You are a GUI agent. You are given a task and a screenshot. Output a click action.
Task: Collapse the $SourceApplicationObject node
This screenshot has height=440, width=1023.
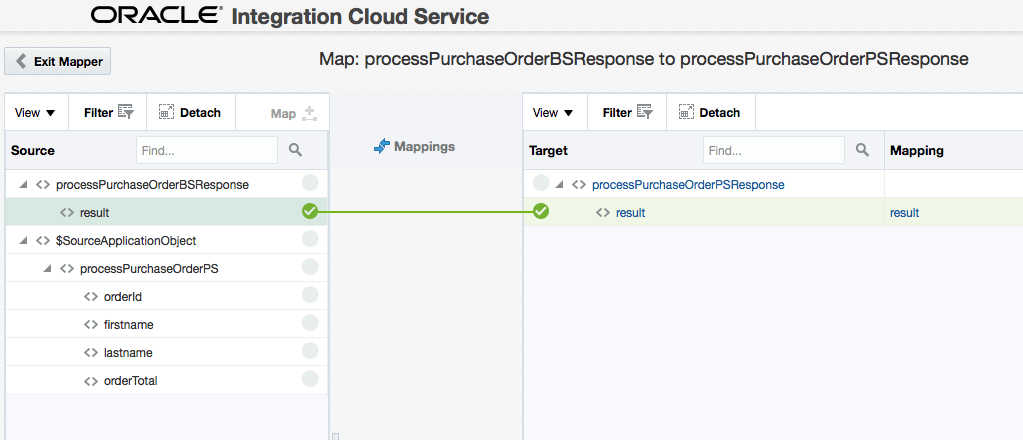pos(23,241)
